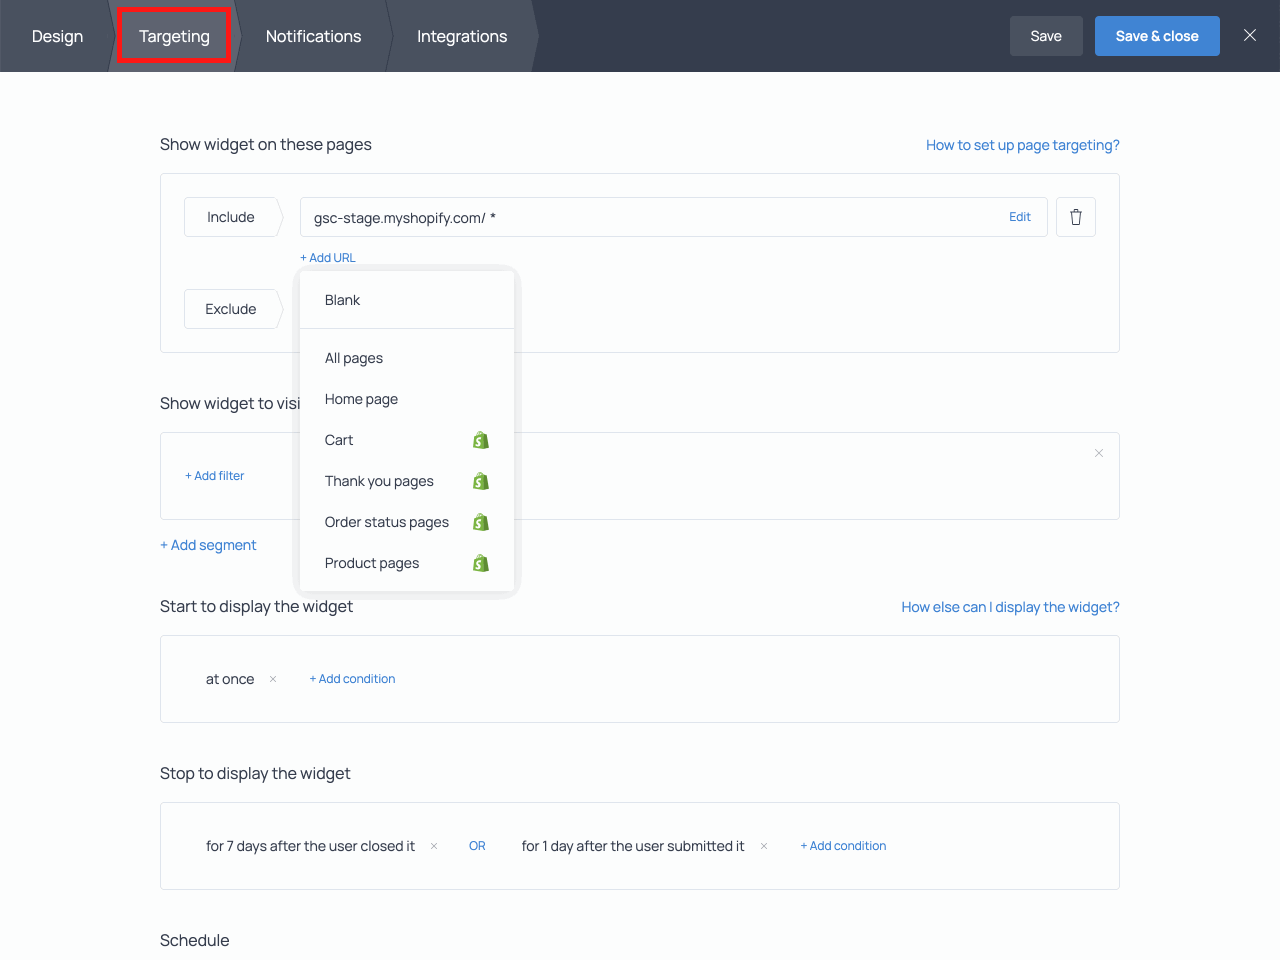Click the Shopify icon next to Product pages
Image resolution: width=1280 pixels, height=960 pixels.
tap(481, 562)
